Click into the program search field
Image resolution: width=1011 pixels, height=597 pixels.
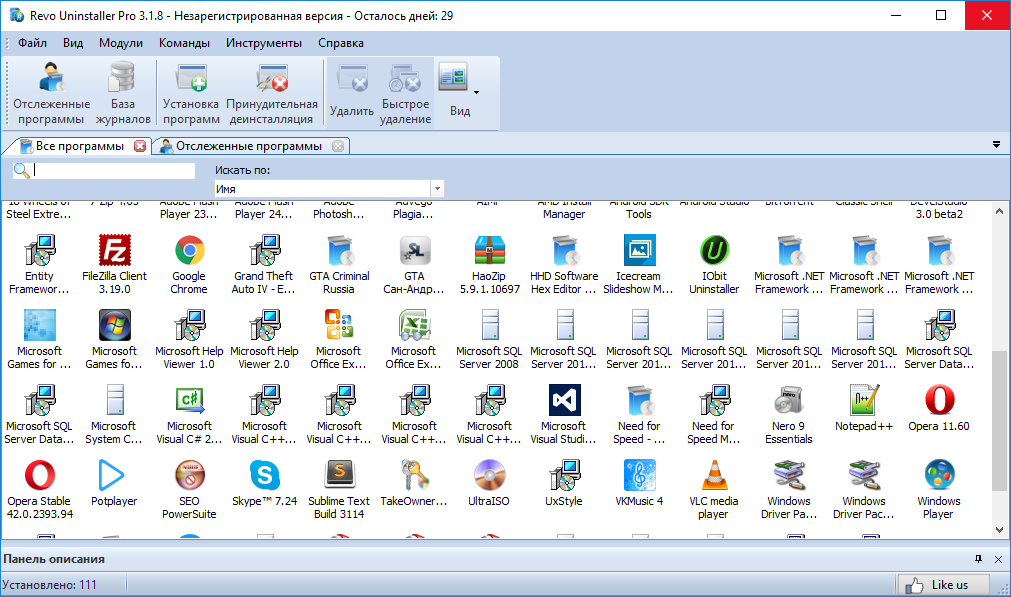pyautogui.click(x=113, y=170)
